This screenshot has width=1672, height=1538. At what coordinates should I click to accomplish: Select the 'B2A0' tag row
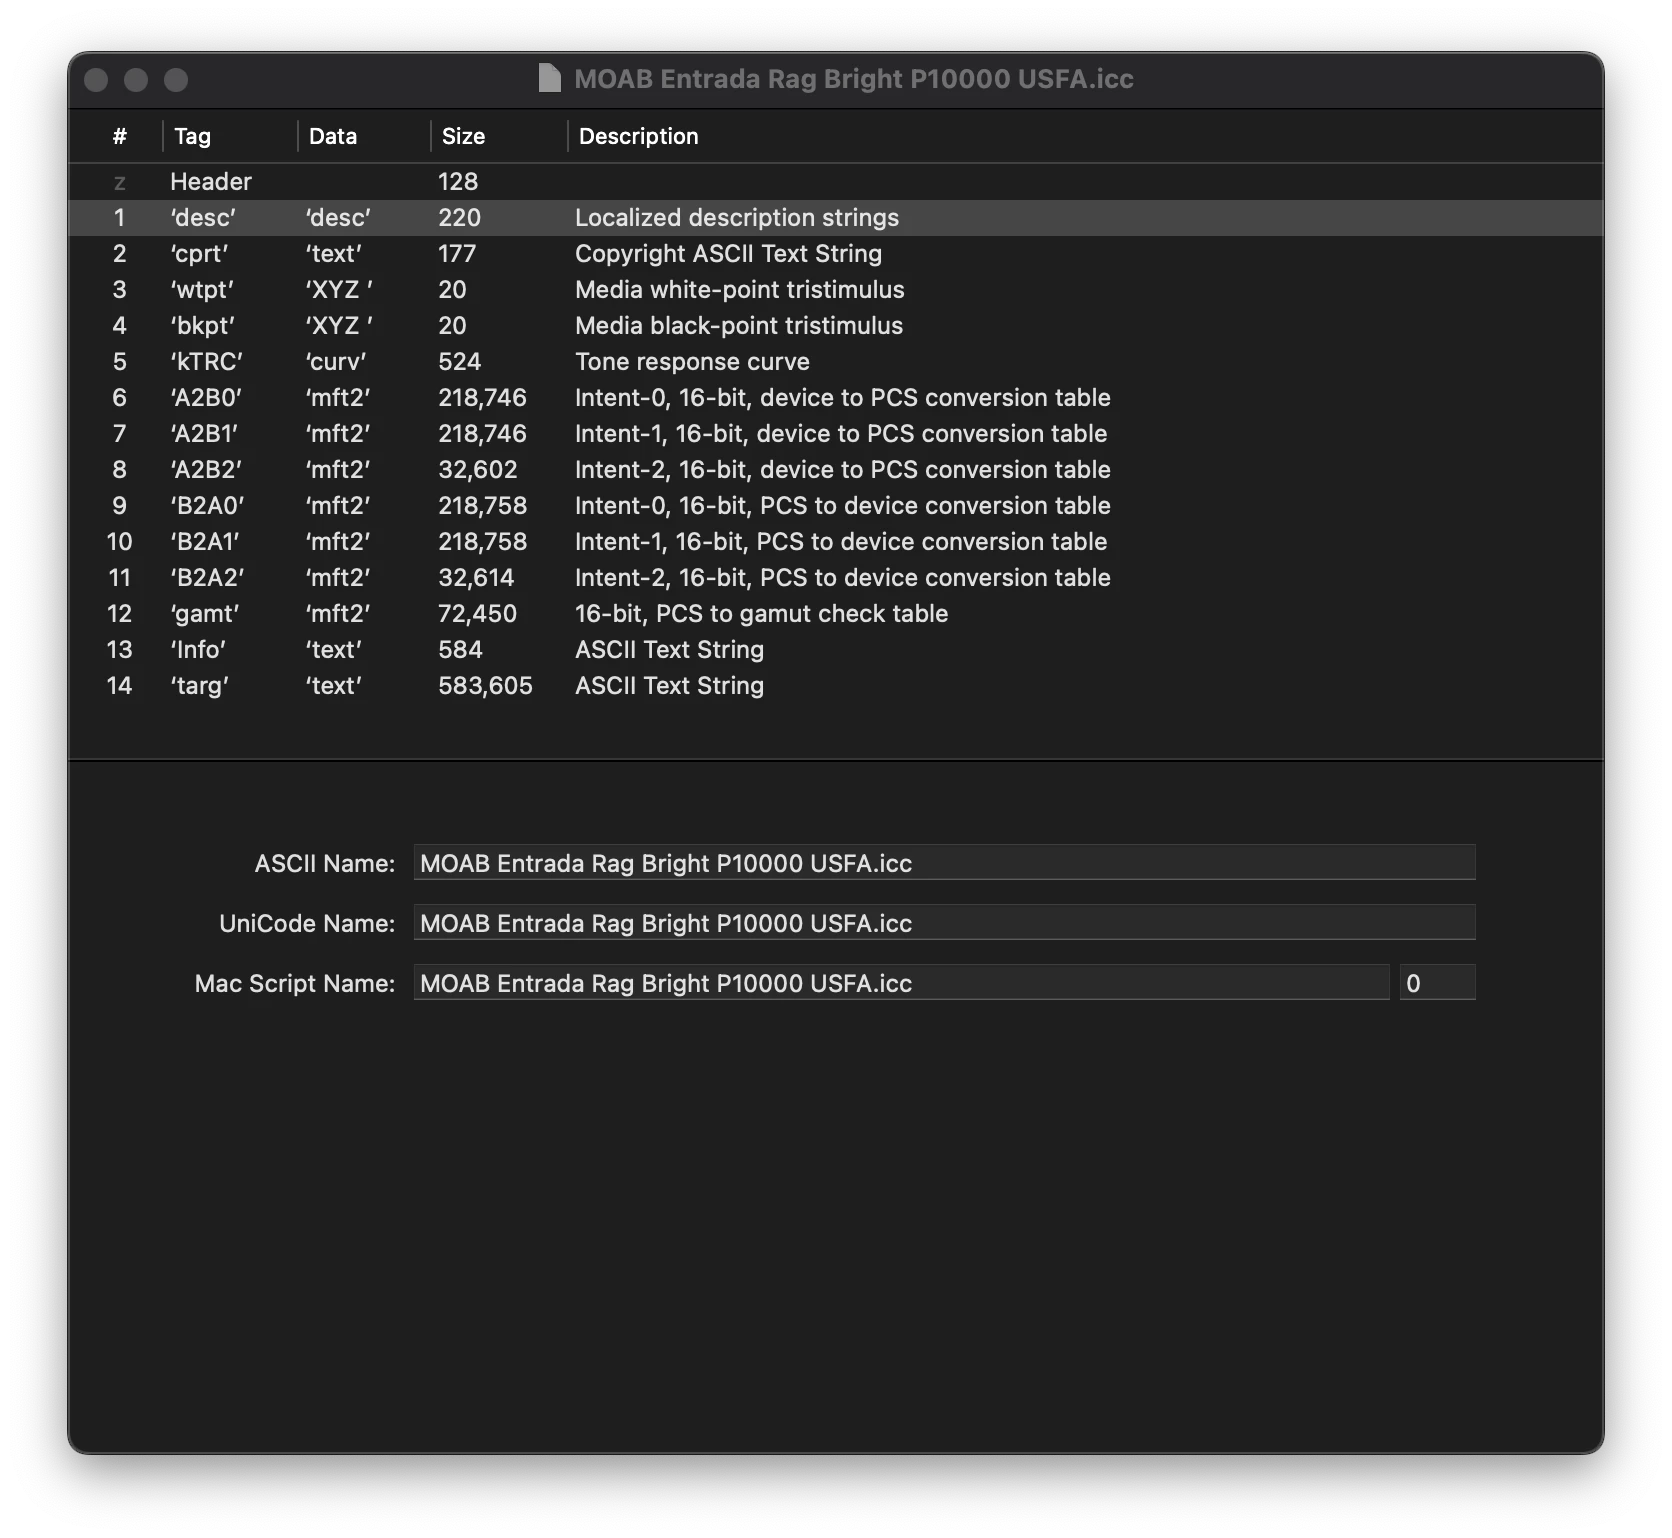pyautogui.click(x=836, y=506)
